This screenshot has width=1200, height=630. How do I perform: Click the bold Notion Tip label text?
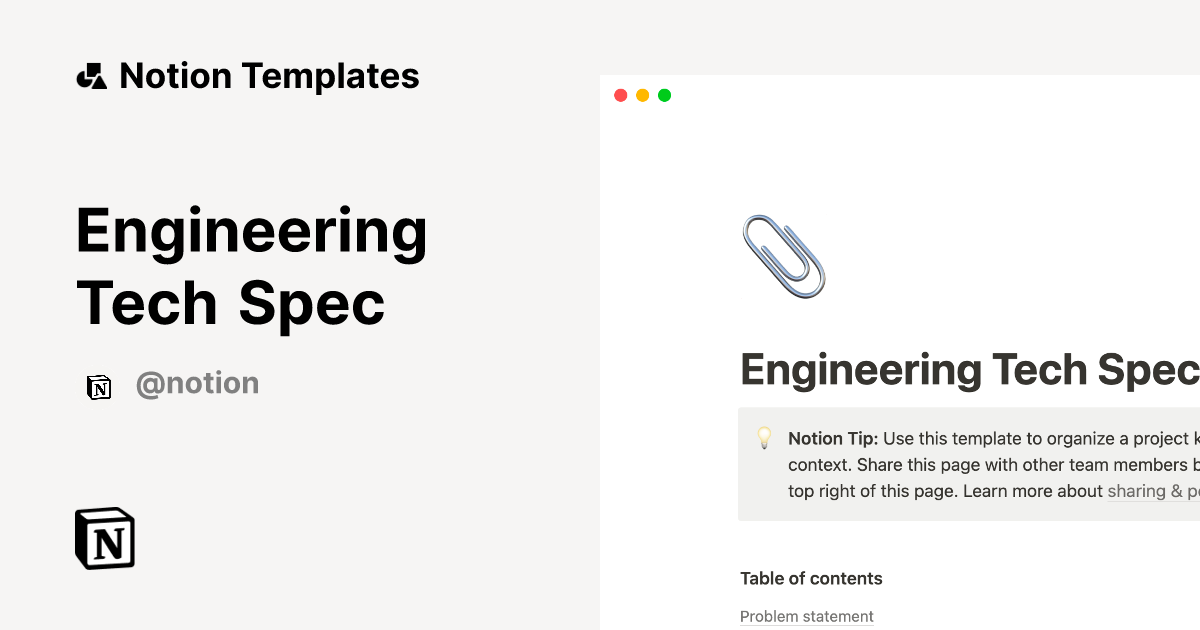(x=830, y=438)
